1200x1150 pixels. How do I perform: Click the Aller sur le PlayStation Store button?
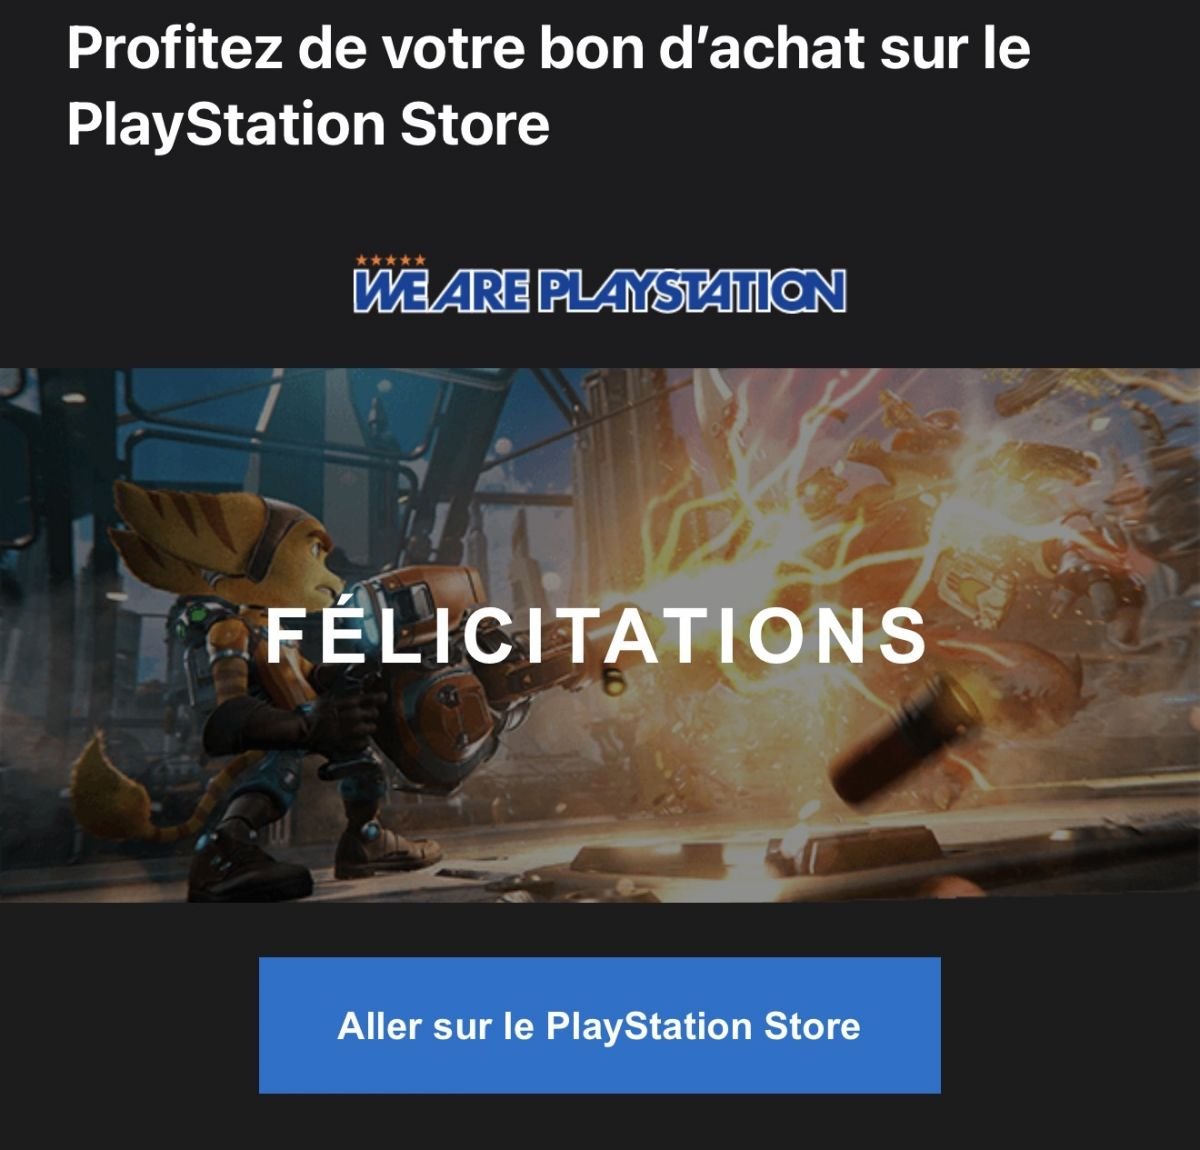tap(599, 1025)
